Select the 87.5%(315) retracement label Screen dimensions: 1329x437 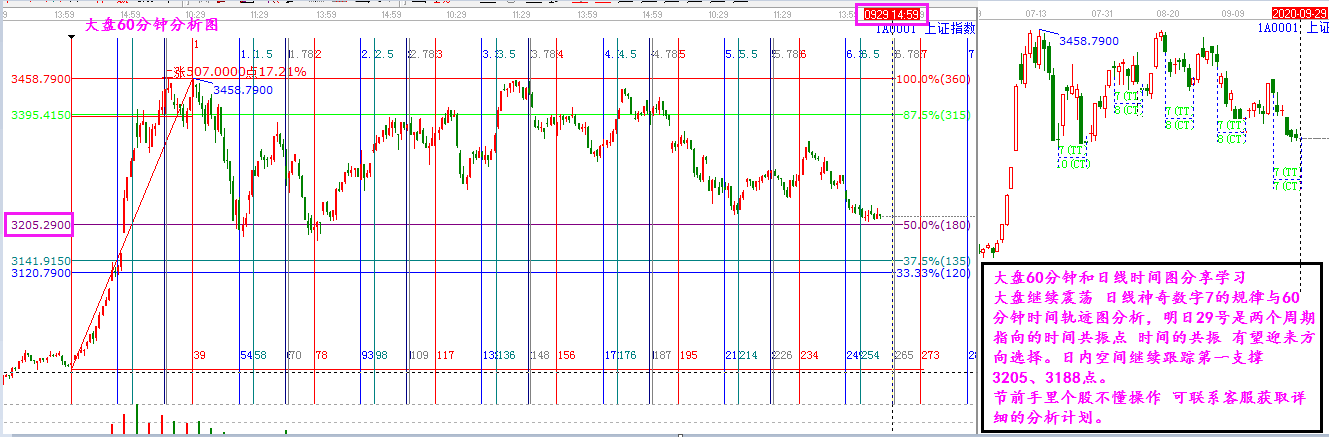pyautogui.click(x=930, y=115)
